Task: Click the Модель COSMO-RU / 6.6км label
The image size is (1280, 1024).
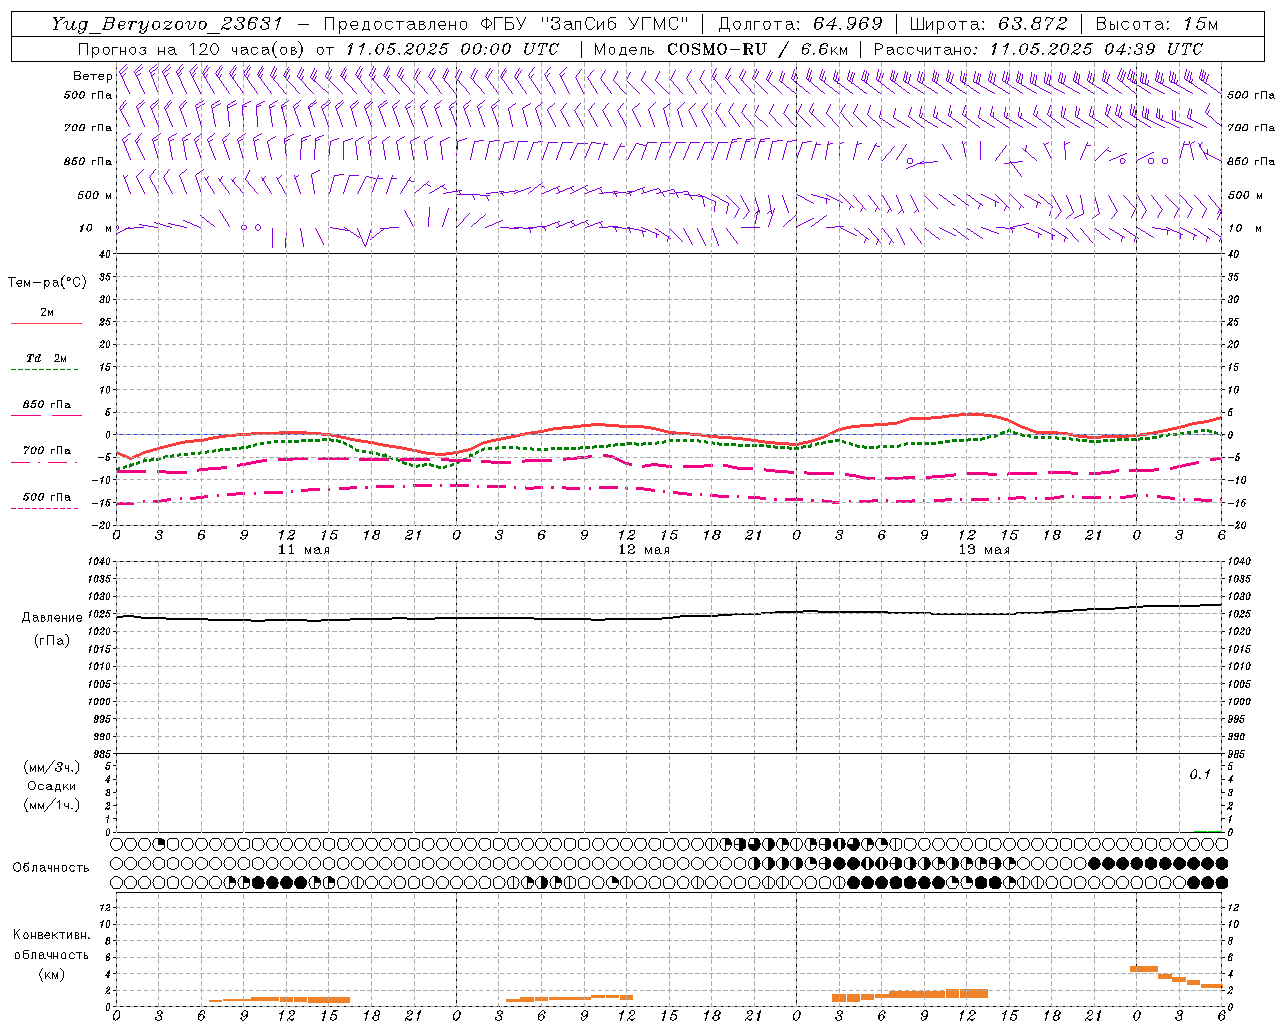Action: 721,49
